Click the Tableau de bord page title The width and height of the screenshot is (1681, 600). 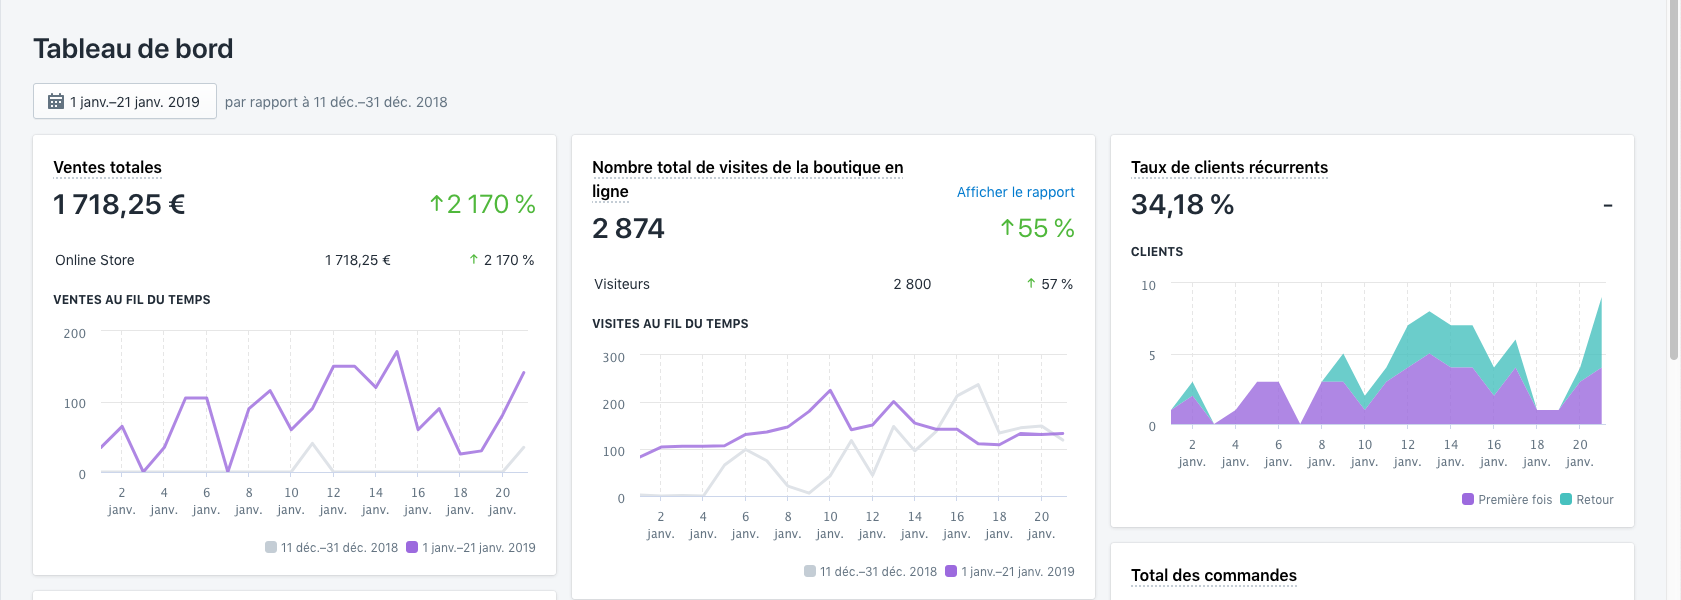(x=133, y=48)
